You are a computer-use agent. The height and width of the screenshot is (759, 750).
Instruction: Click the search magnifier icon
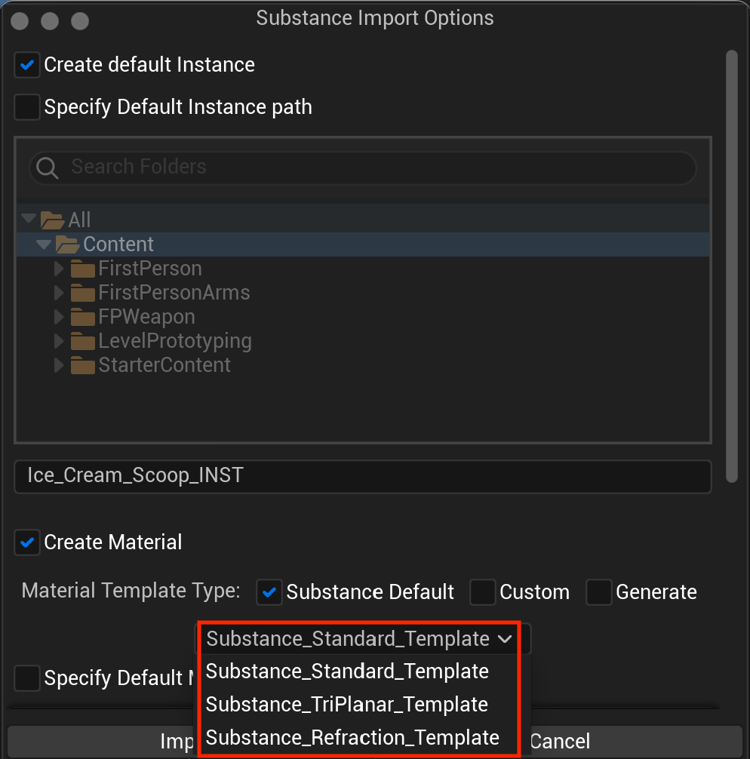(47, 167)
